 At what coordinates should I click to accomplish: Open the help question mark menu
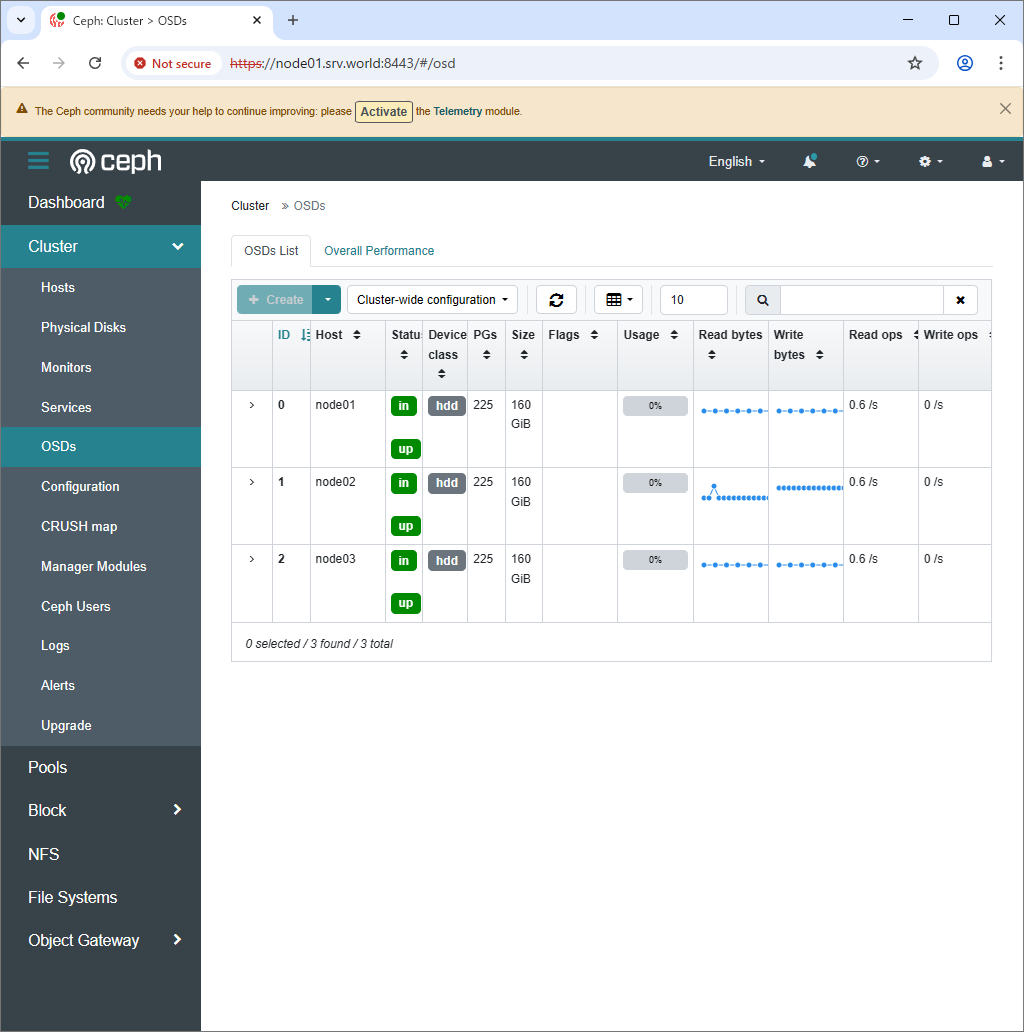click(867, 161)
